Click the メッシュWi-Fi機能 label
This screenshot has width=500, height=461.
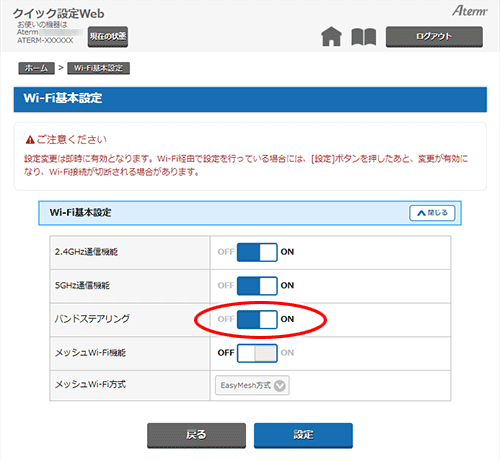[x=90, y=352]
